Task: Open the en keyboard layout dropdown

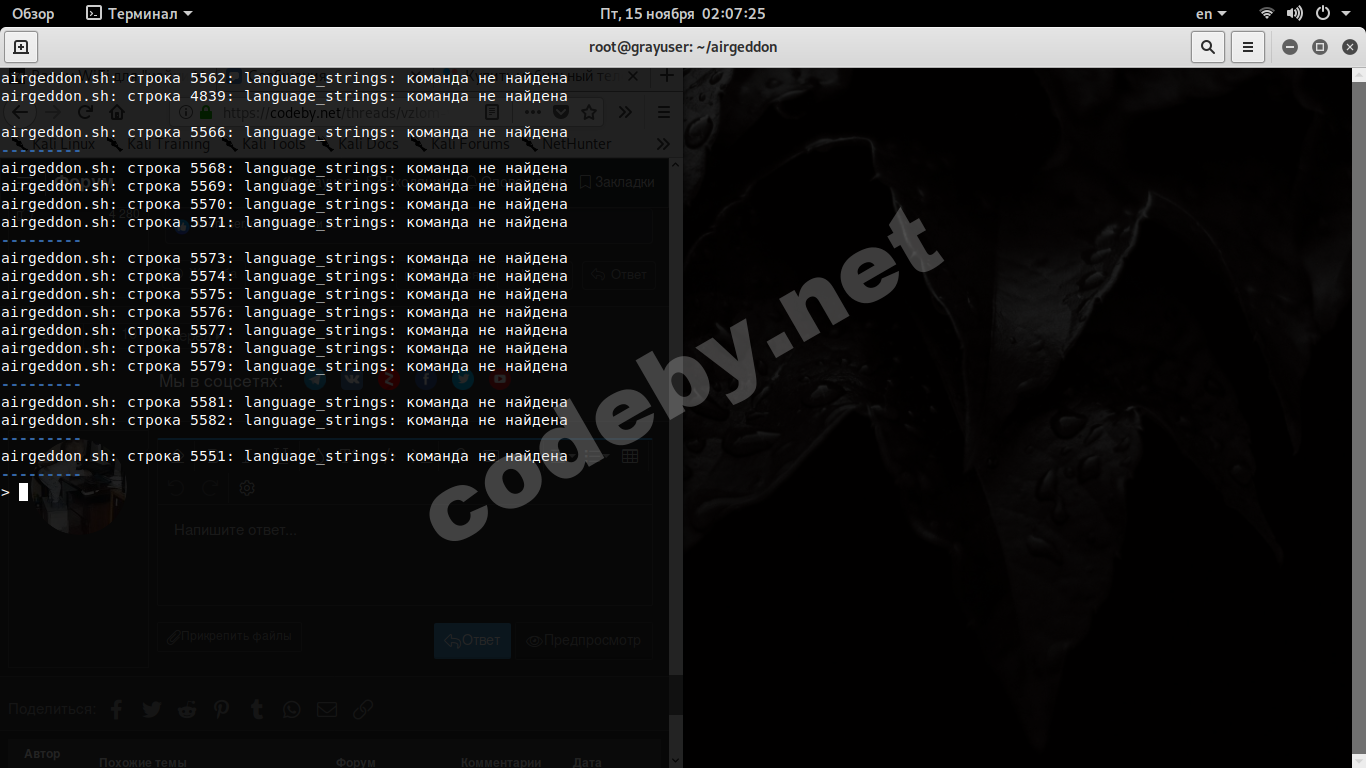Action: coord(1211,14)
